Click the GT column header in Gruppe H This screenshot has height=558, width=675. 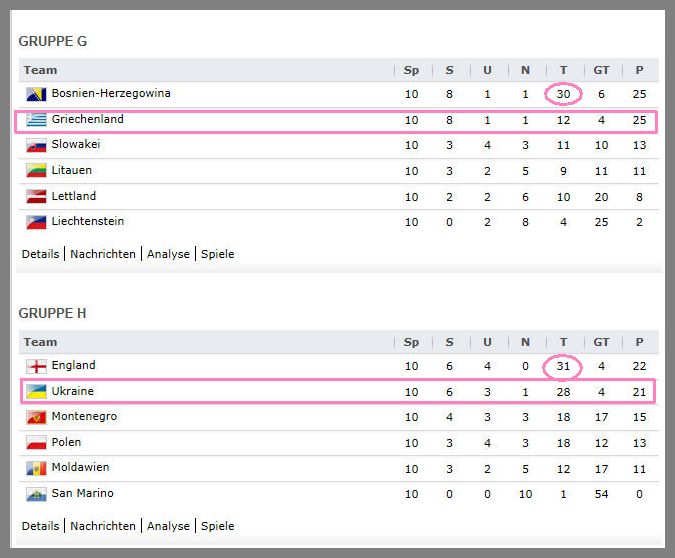601,342
